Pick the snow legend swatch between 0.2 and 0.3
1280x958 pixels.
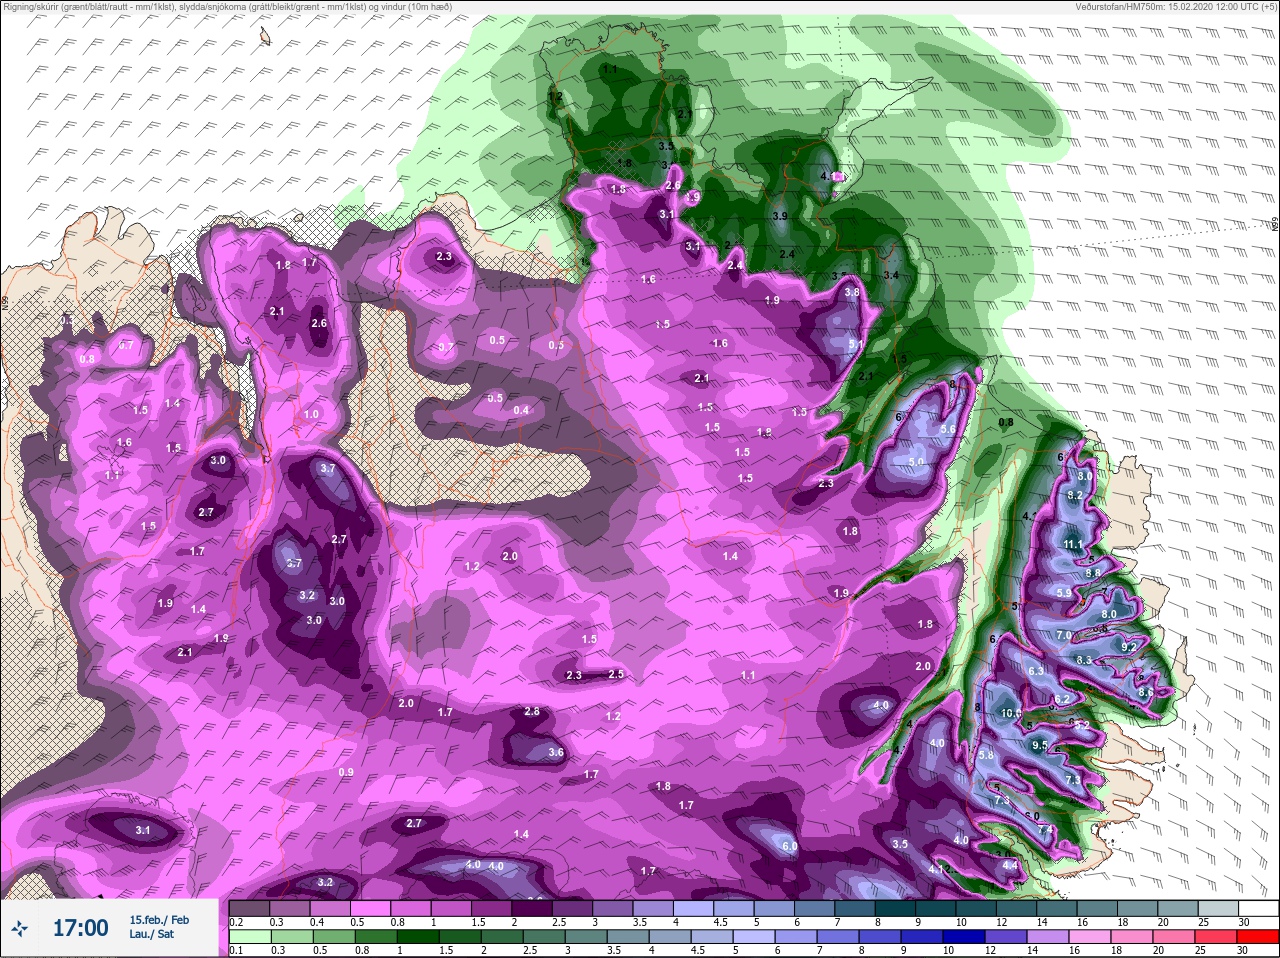[250, 909]
